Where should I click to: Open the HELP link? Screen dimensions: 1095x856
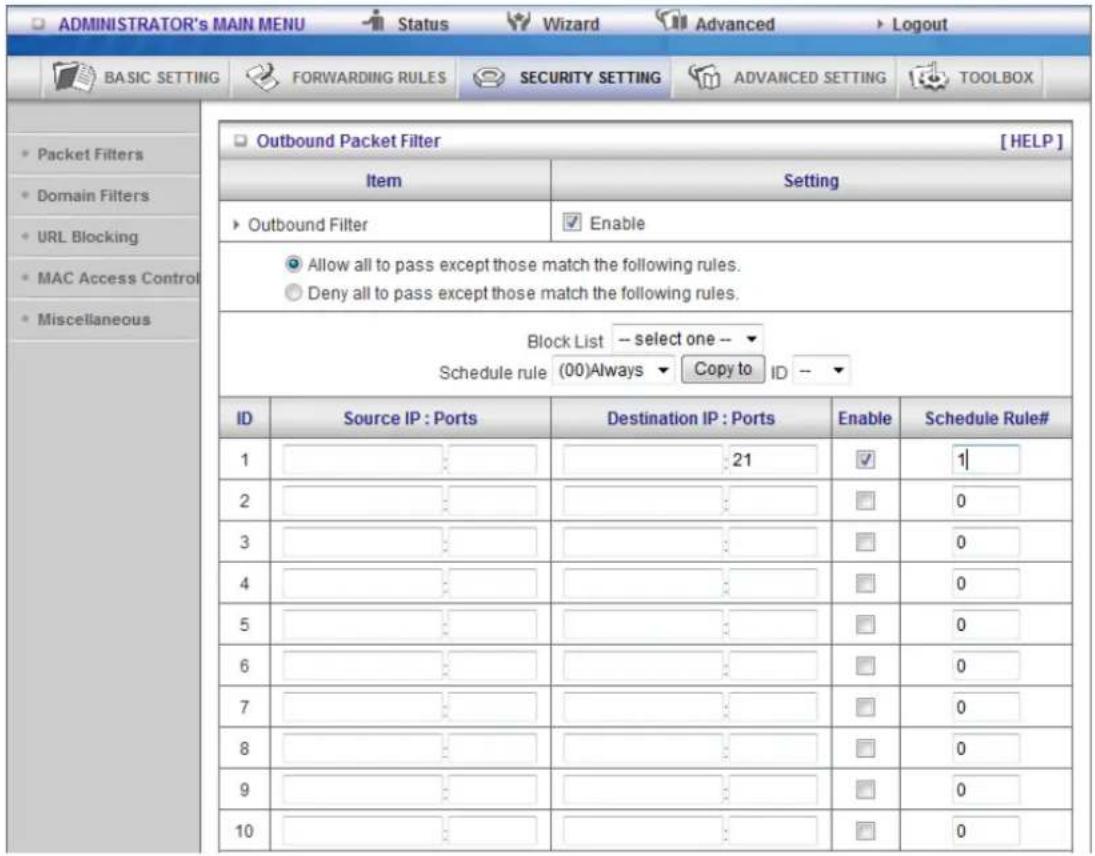1031,141
